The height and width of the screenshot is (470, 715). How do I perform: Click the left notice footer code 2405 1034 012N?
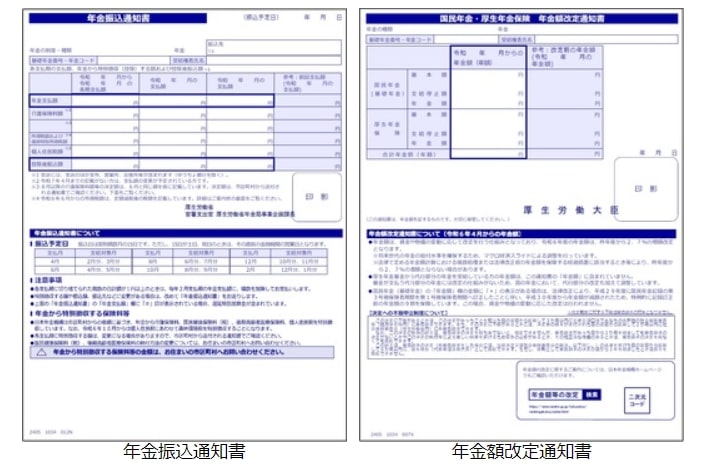[51, 432]
